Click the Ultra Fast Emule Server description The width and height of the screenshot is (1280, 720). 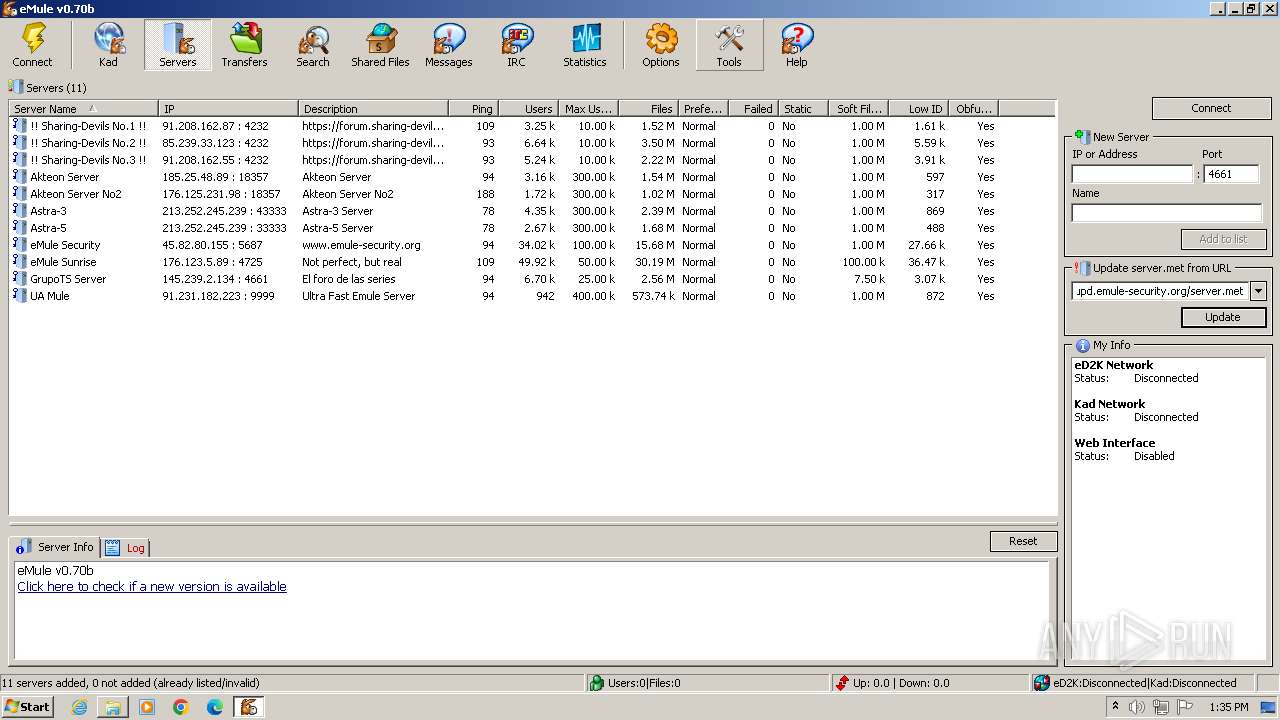click(x=358, y=296)
